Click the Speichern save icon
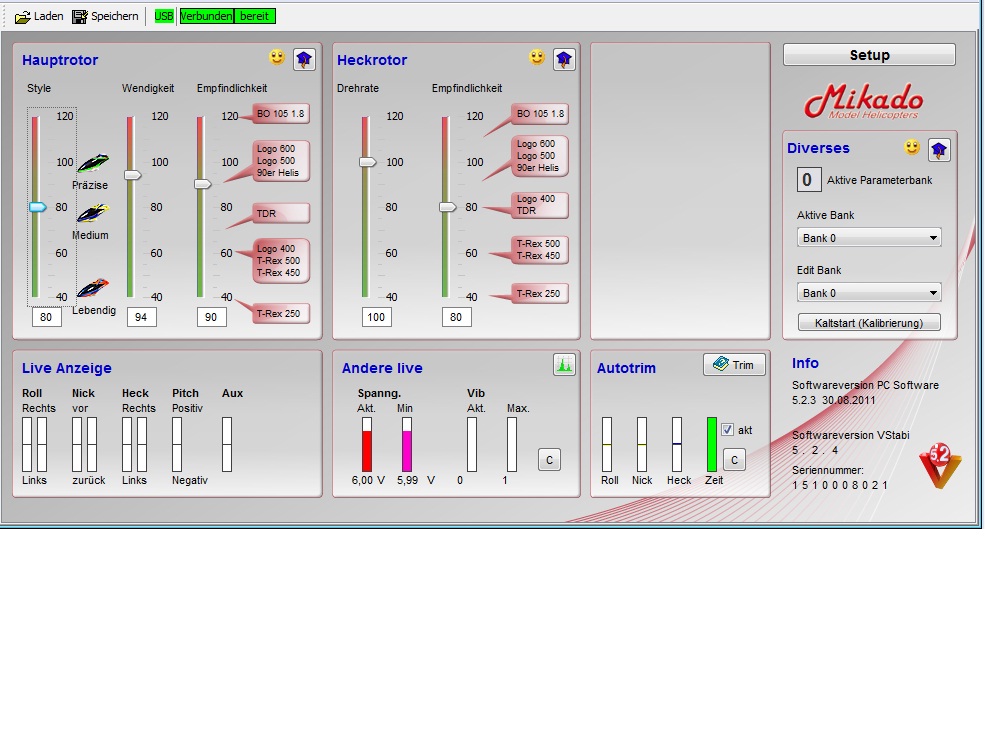This screenshot has width=985, height=732. (80, 17)
